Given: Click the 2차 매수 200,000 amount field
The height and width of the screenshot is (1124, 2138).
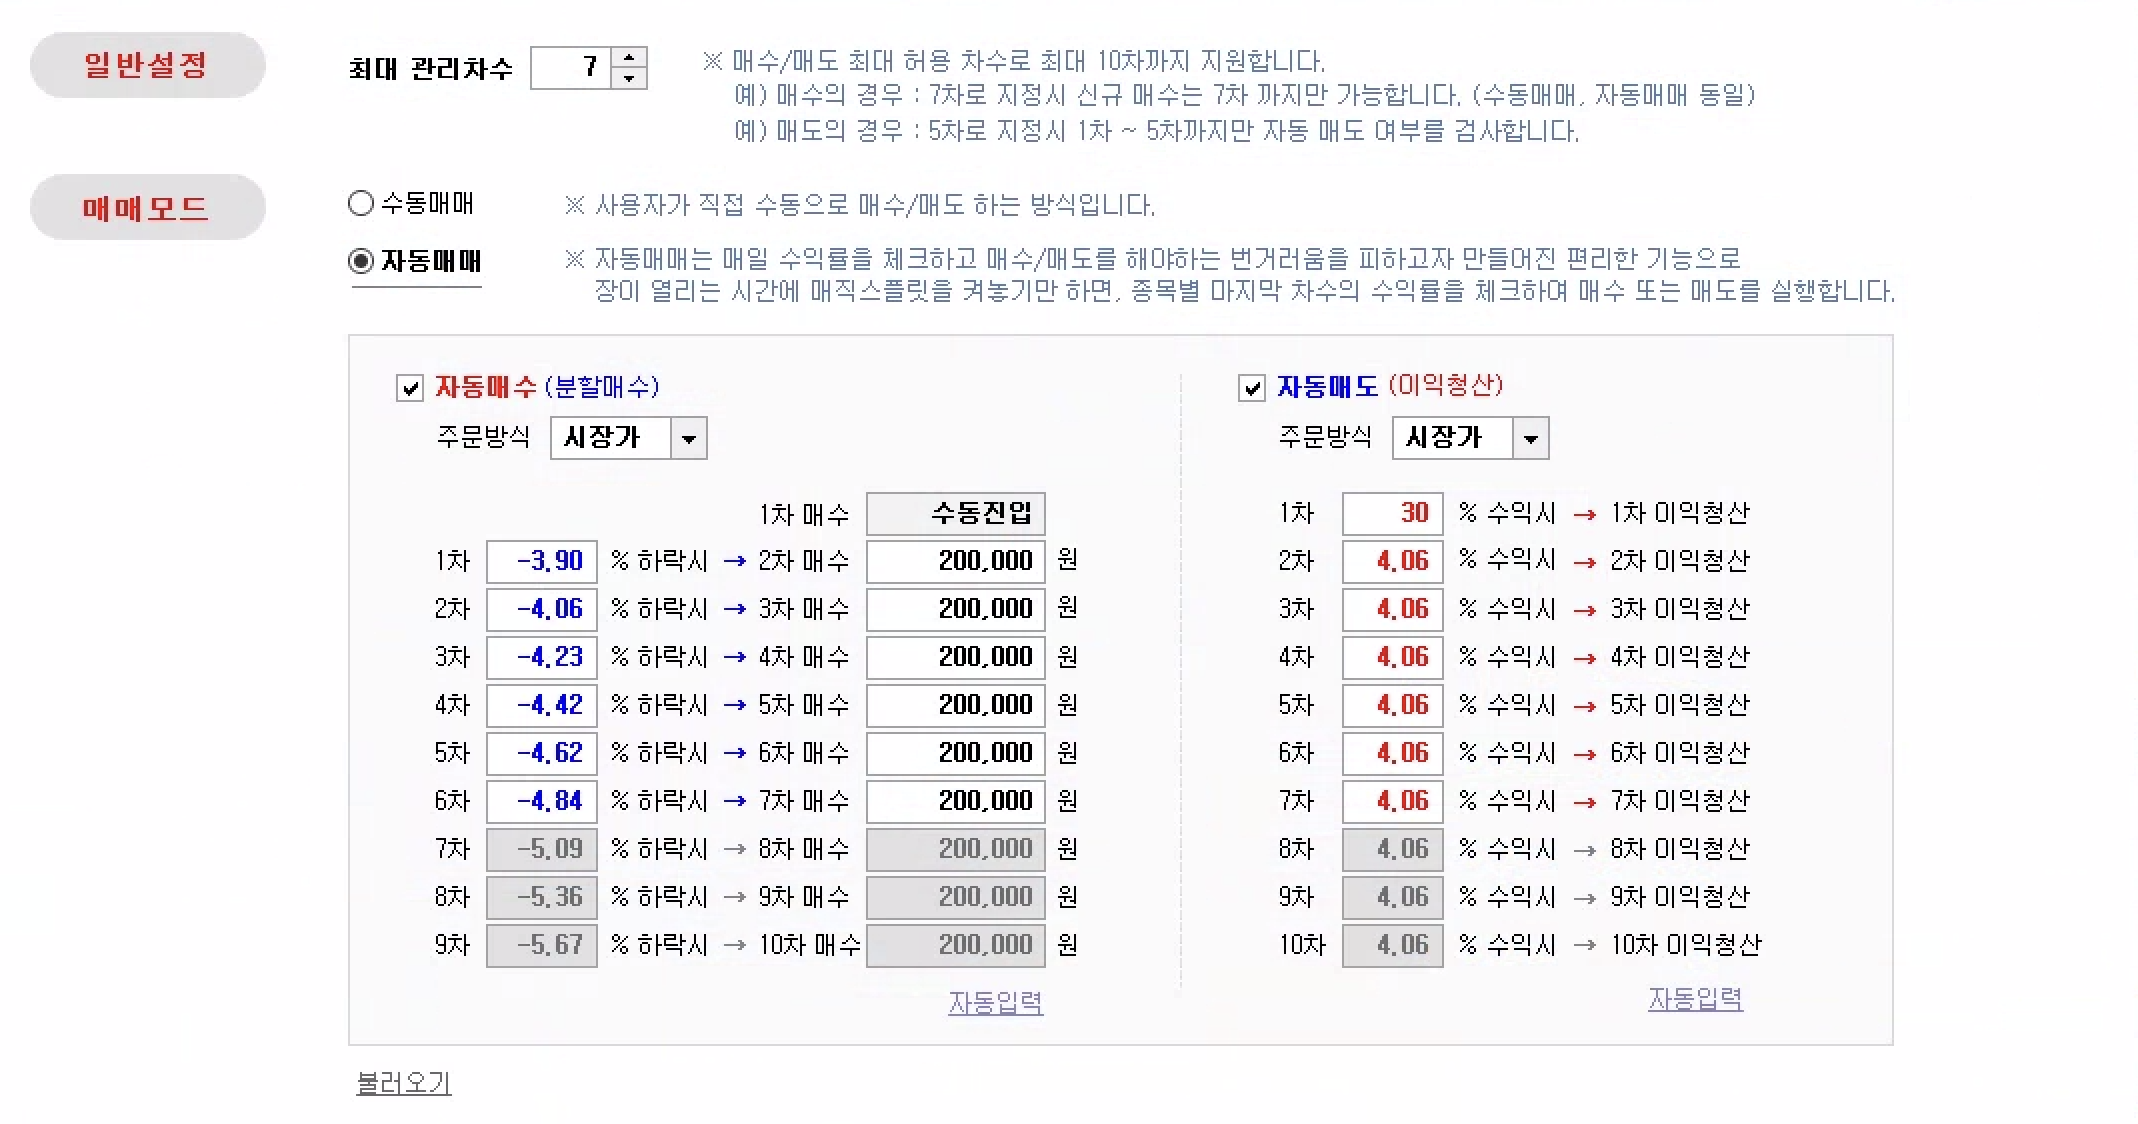Looking at the screenshot, I should [x=955, y=561].
